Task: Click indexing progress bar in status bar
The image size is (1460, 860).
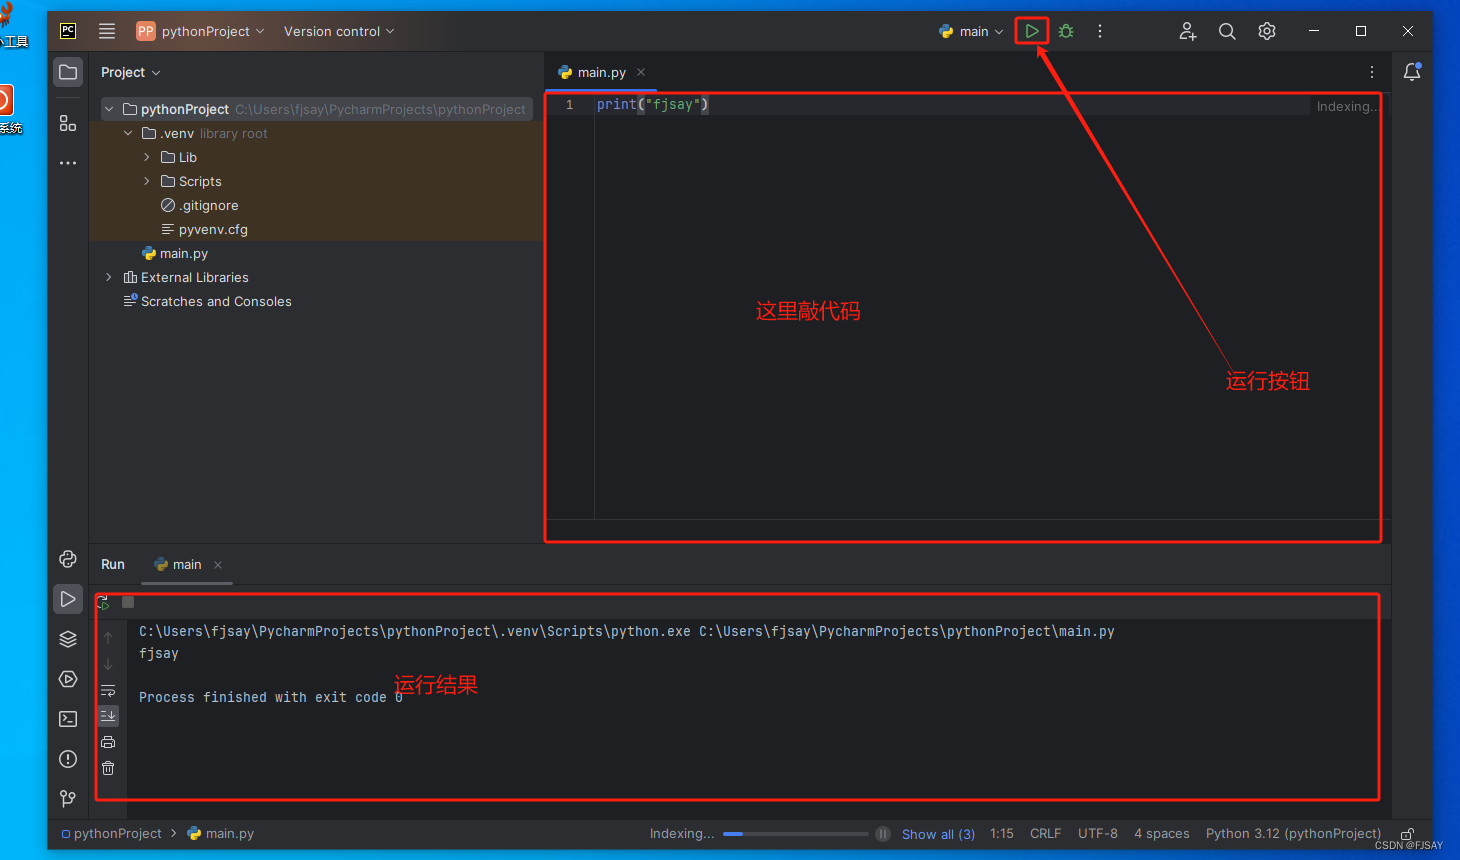Action: (796, 834)
